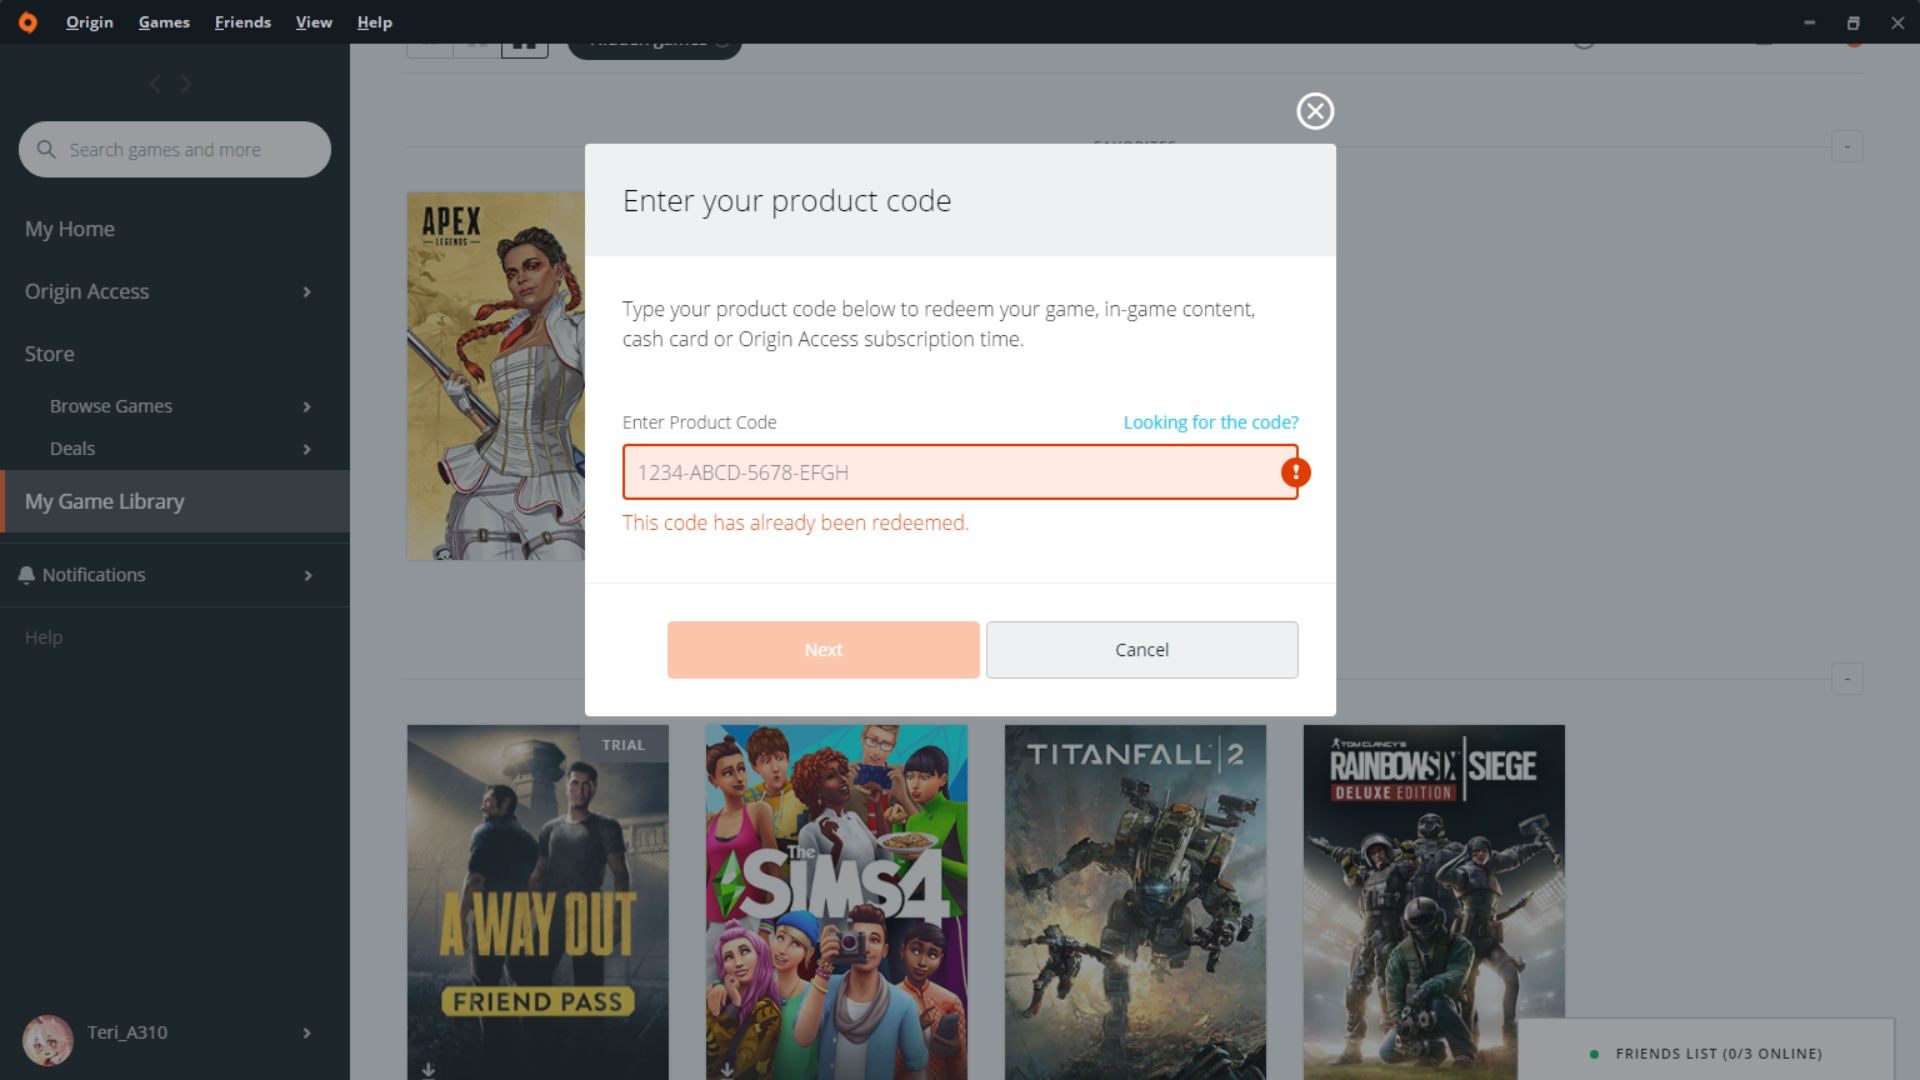The image size is (1920, 1080).
Task: Open My Game Library
Action: 175,501
